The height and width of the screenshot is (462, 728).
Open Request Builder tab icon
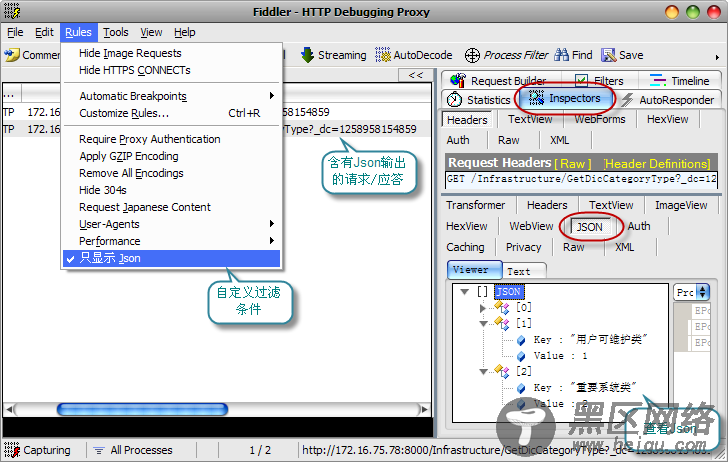(458, 80)
